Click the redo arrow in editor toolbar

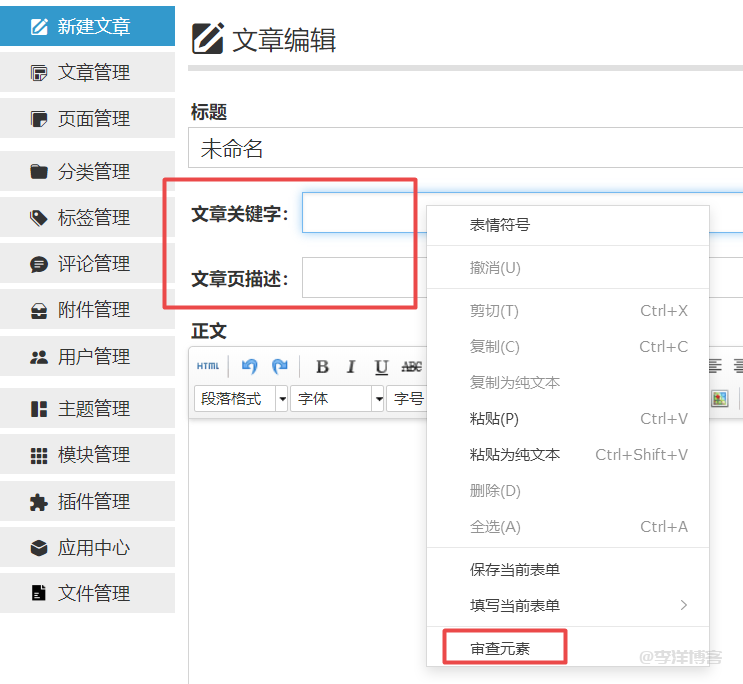pyautogui.click(x=280, y=366)
